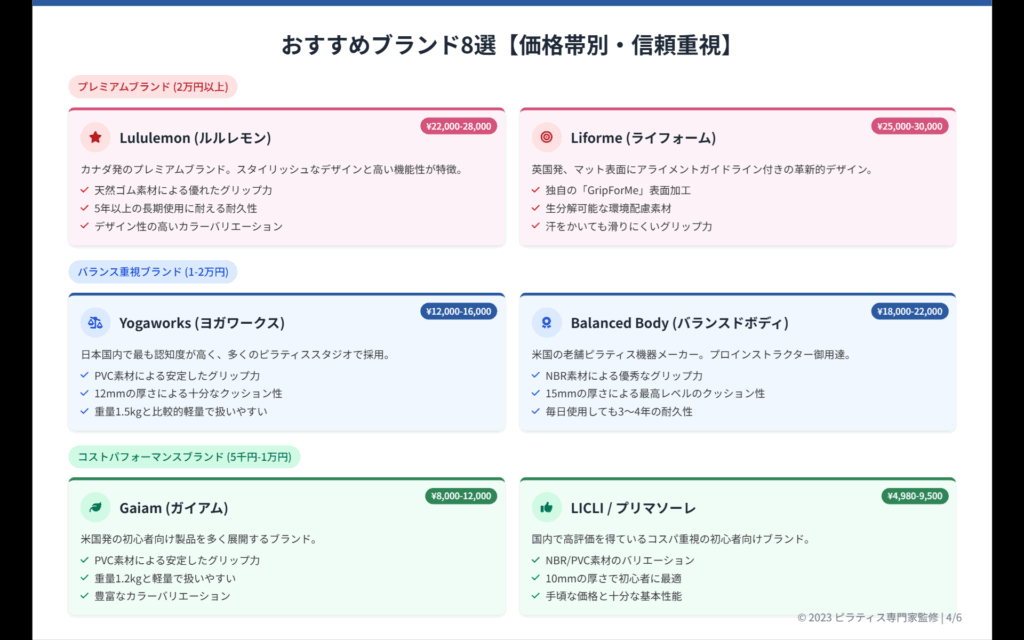This screenshot has width=1024, height=640.
Task: Click the balance scale icon beside Yogaworks
Action: [95, 323]
